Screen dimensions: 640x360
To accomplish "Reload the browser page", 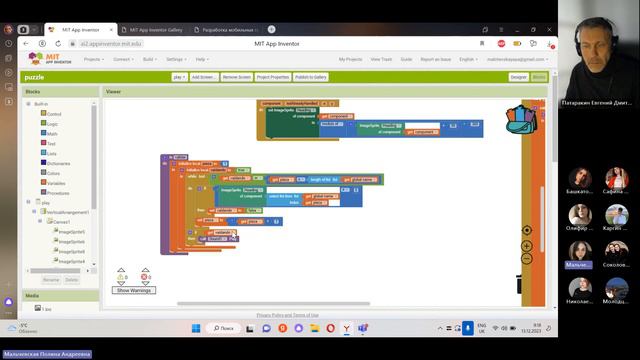I will pyautogui.click(x=58, y=44).
